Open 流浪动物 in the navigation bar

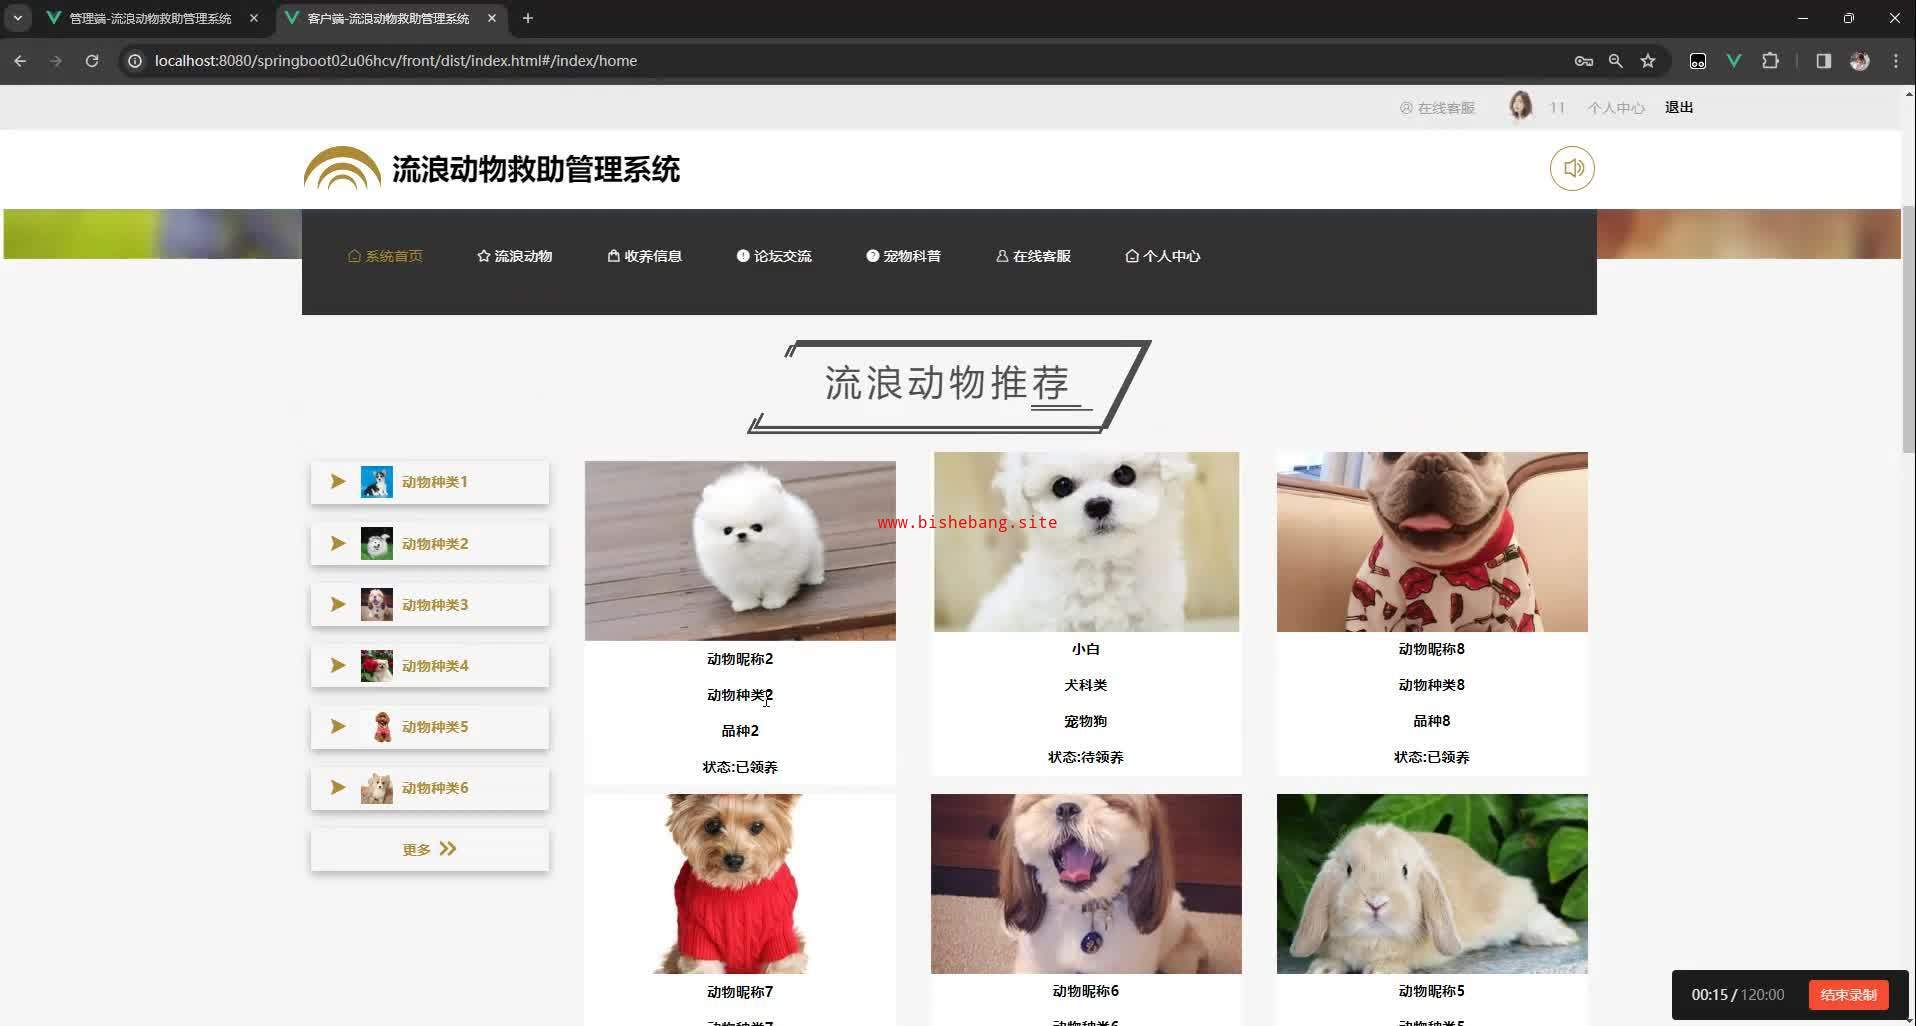click(514, 256)
